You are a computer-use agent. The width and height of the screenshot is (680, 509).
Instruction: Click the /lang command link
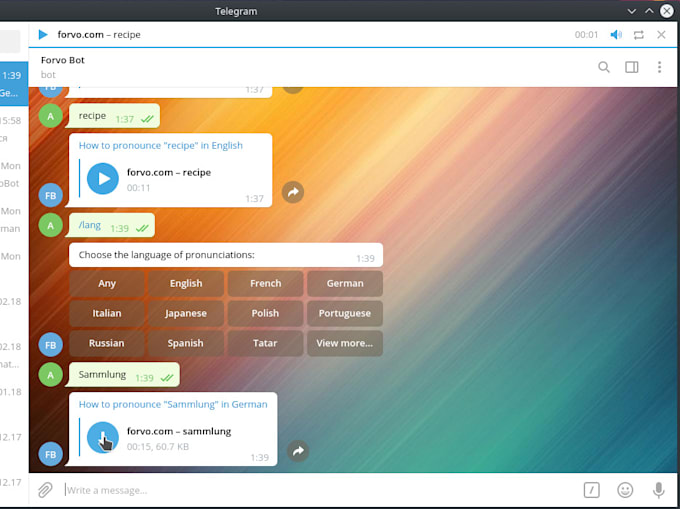[x=90, y=225]
